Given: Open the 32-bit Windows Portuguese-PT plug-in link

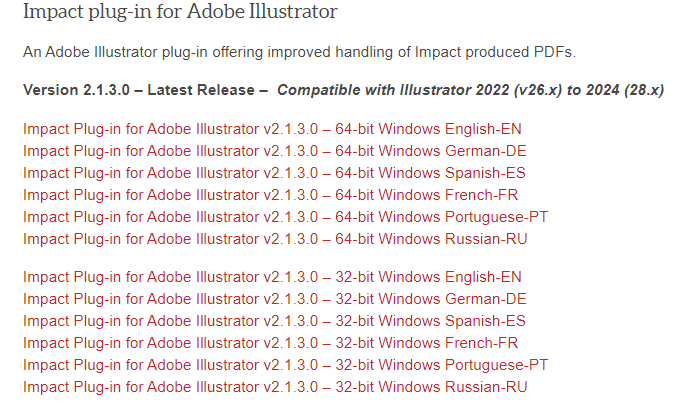Looking at the screenshot, I should pyautogui.click(x=285, y=365).
